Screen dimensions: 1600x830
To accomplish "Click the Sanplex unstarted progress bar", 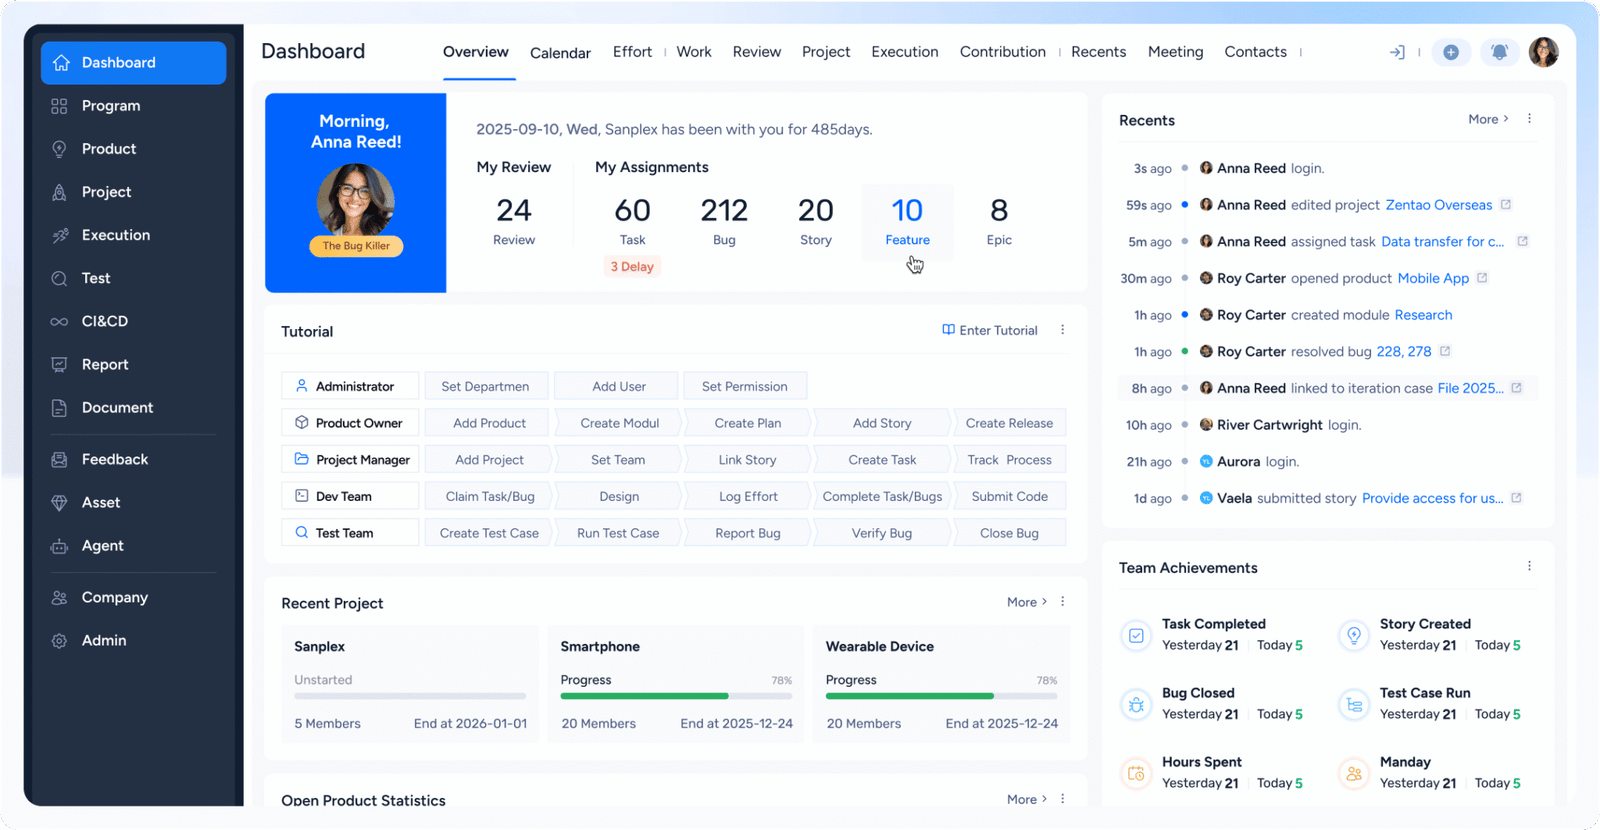I will (x=410, y=696).
